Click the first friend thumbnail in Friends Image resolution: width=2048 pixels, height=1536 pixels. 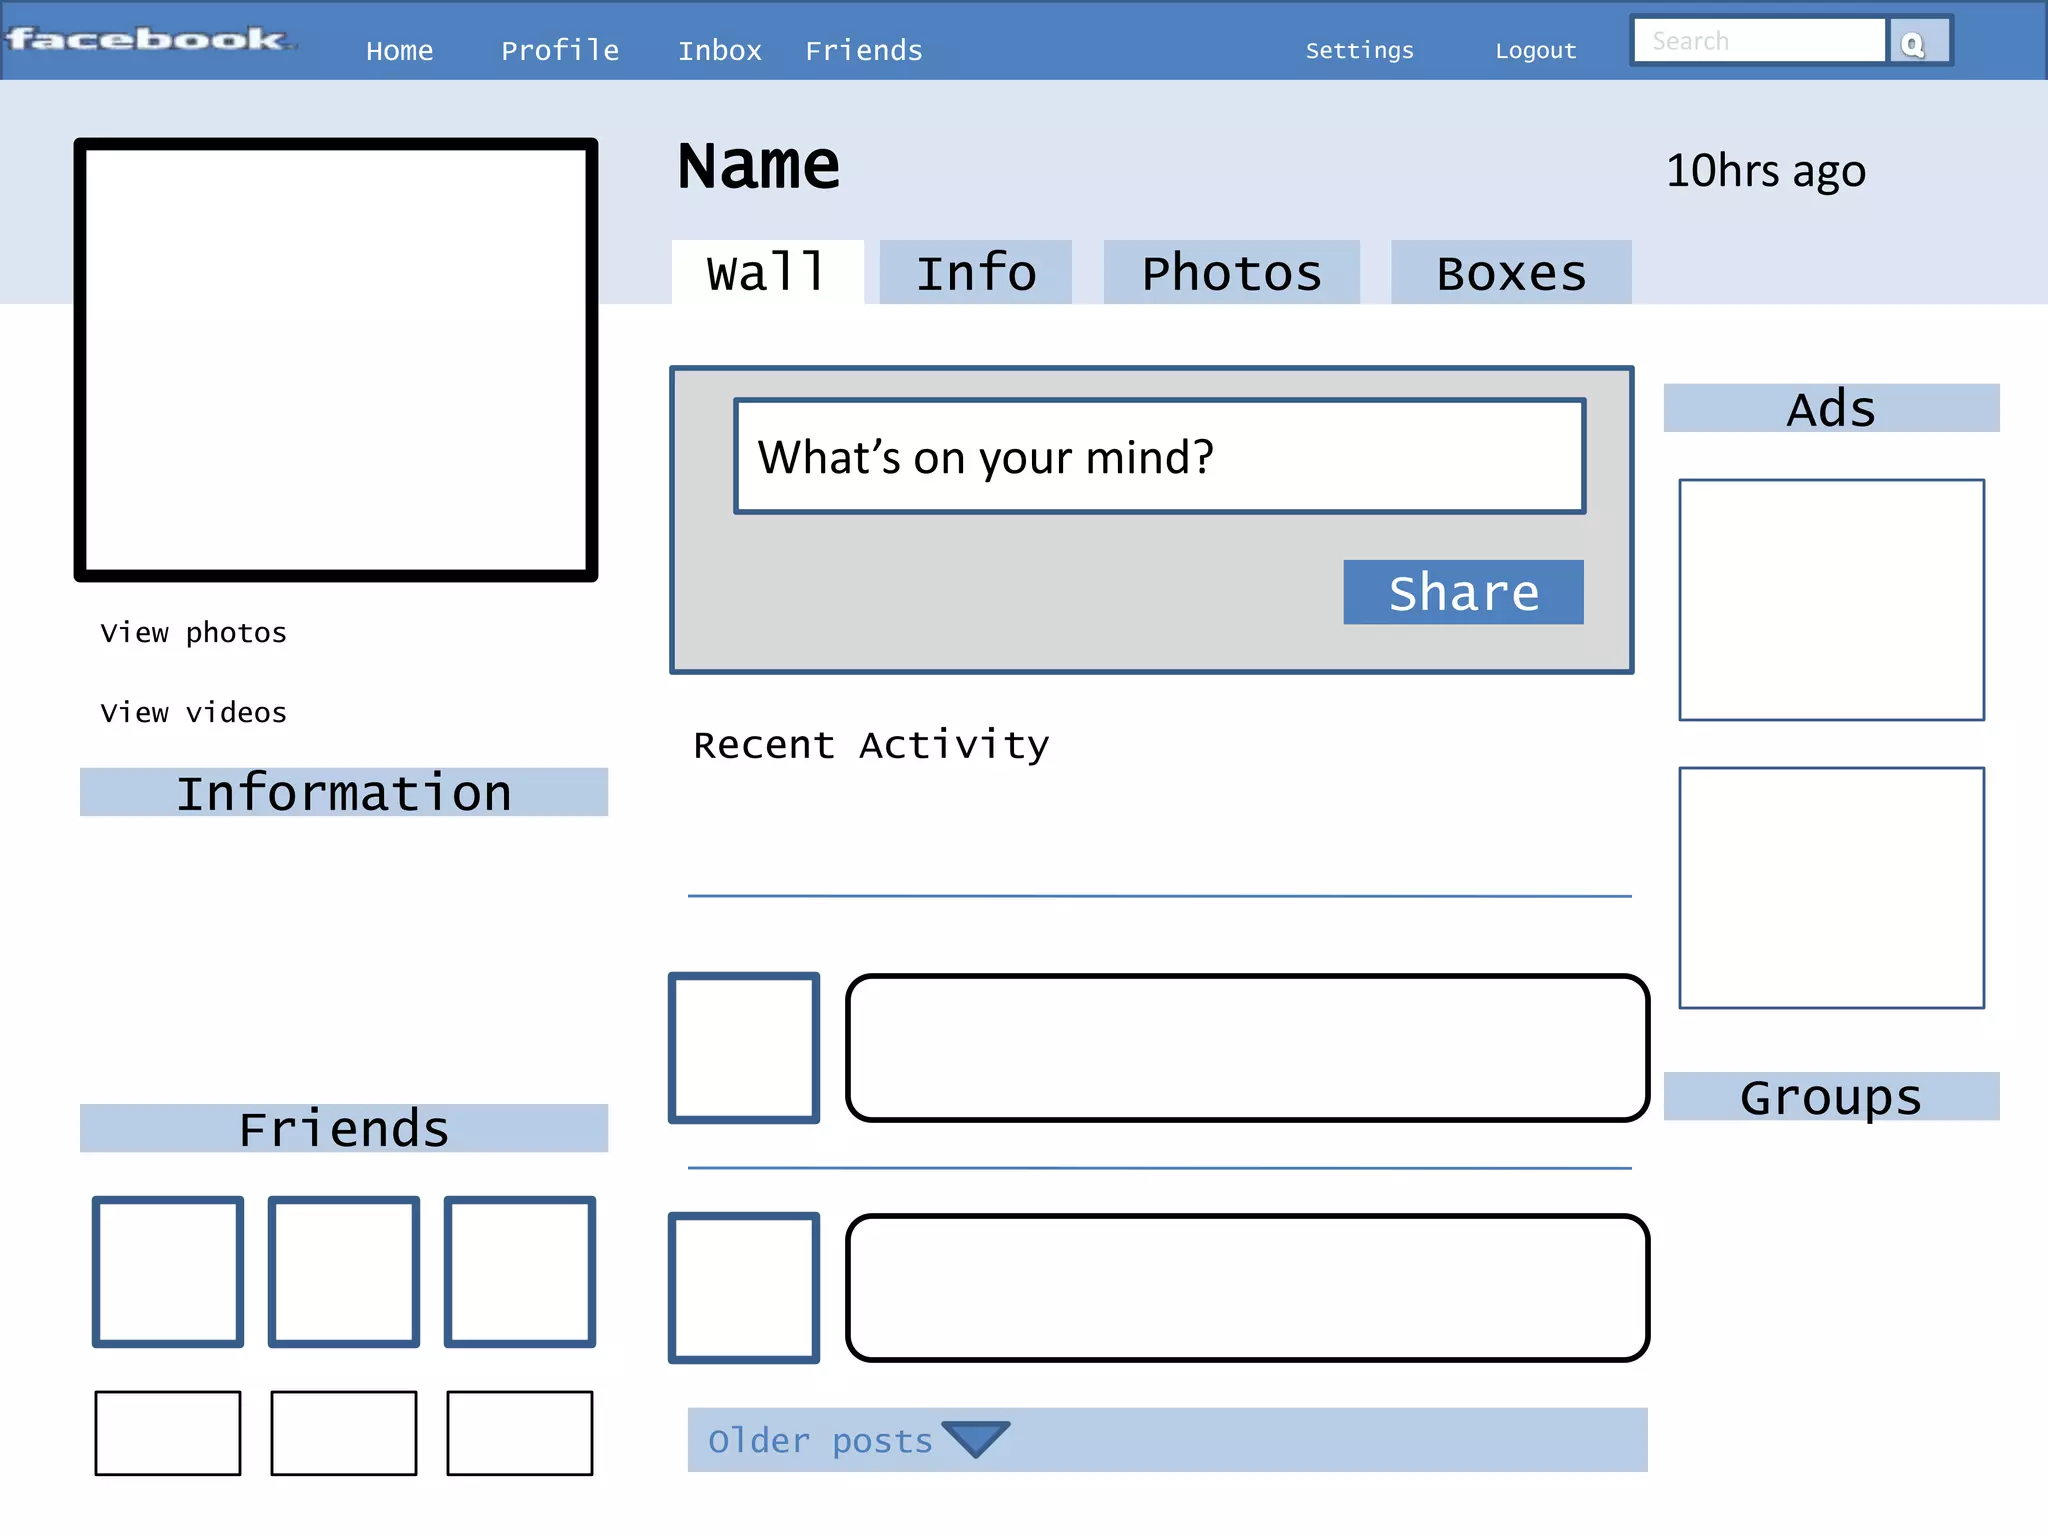(168, 1272)
